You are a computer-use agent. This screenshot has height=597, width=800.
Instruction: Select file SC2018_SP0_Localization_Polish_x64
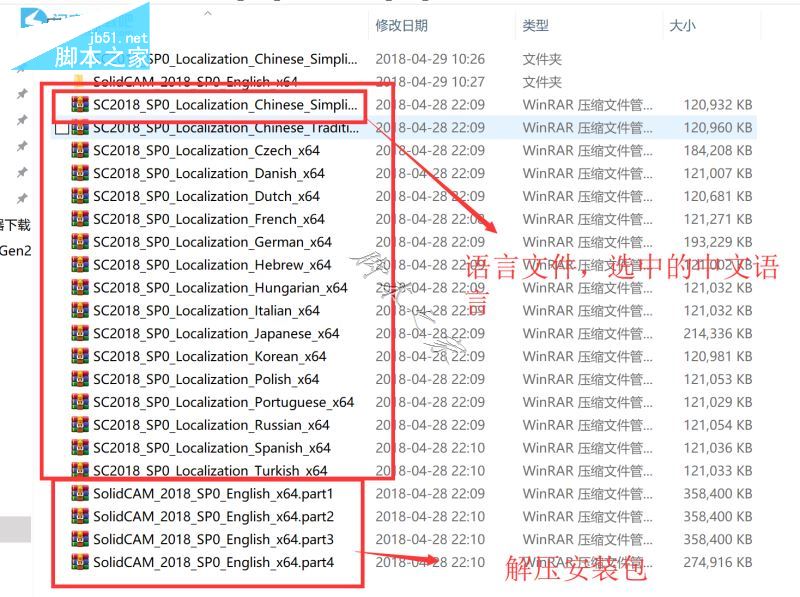pos(206,379)
